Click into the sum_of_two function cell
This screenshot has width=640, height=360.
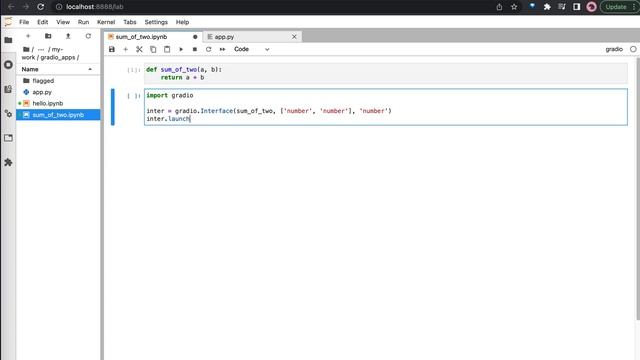[x=386, y=73]
